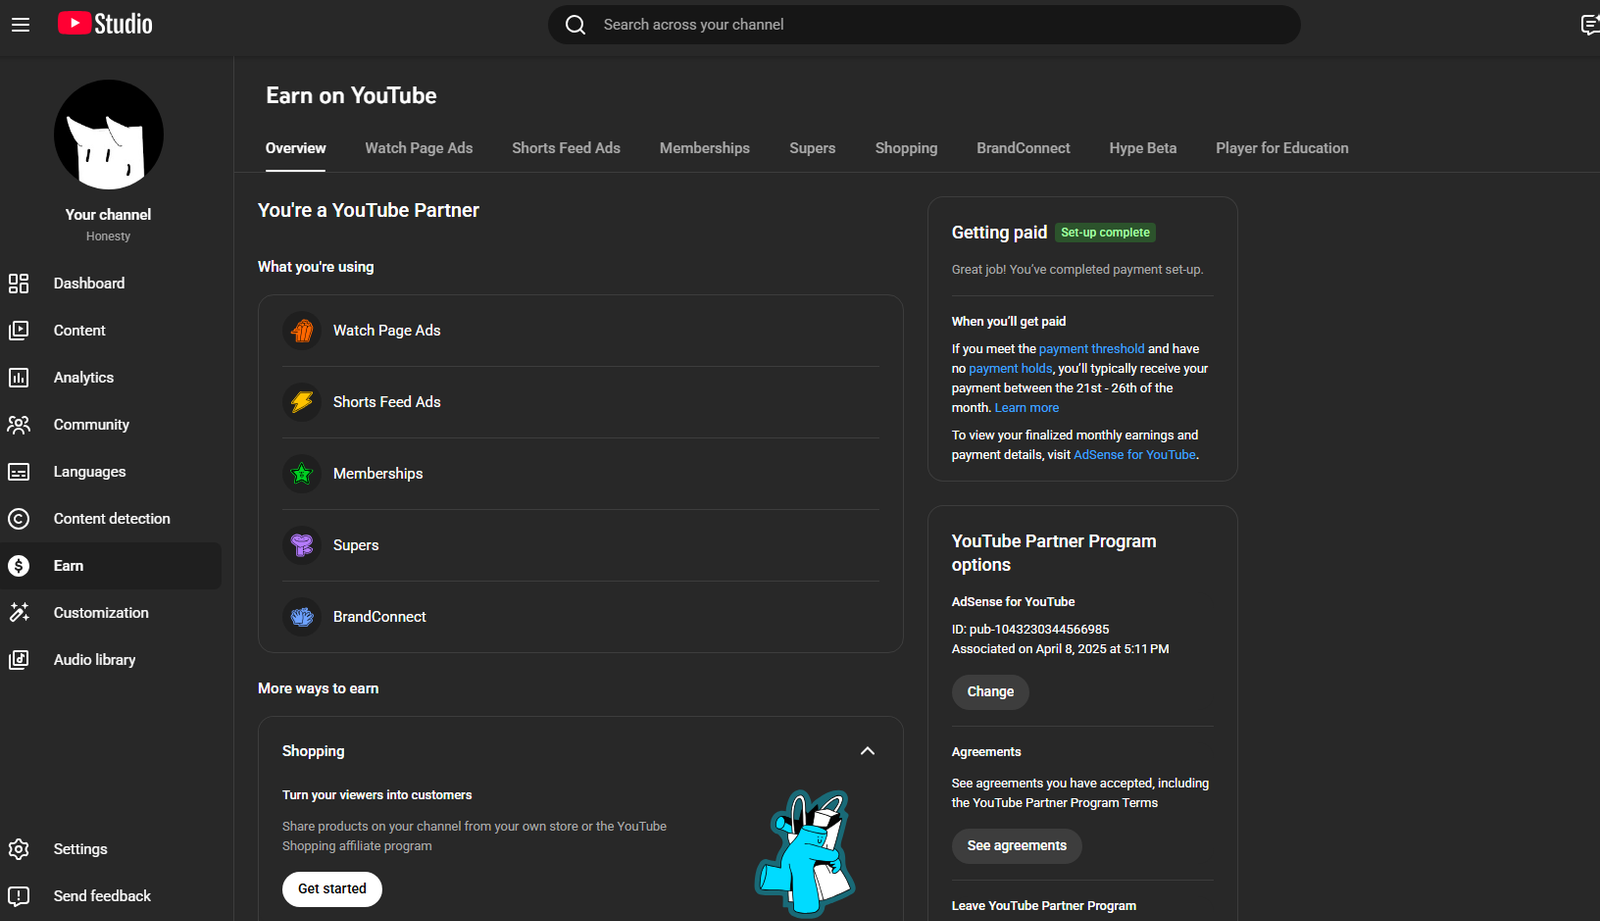Image resolution: width=1600 pixels, height=921 pixels.
Task: Click the Shorts Feed Ads row label
Action: 386,402
